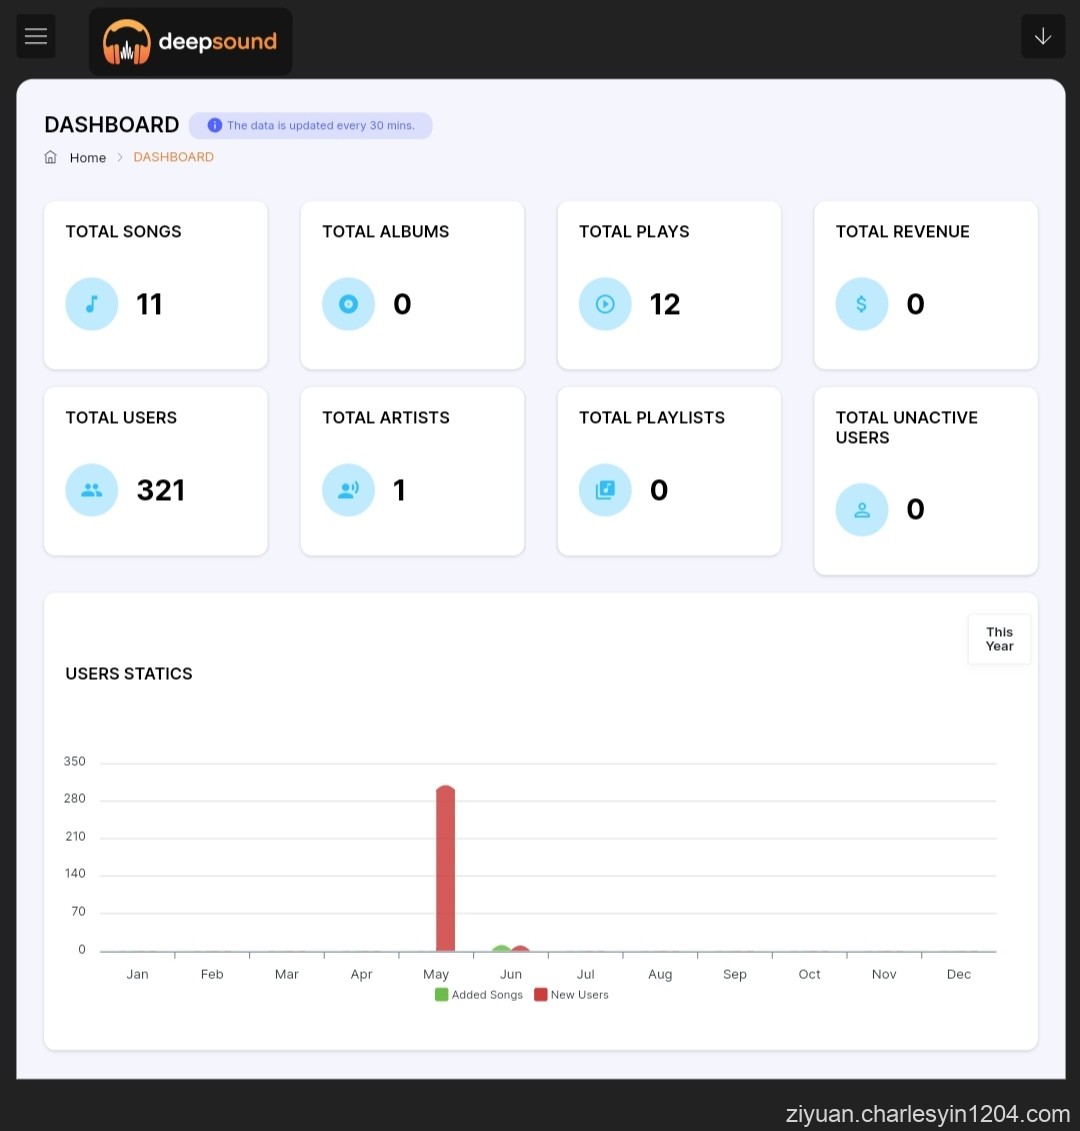Toggle Added Songs series in chart legend
The height and width of the screenshot is (1131, 1080).
(479, 995)
